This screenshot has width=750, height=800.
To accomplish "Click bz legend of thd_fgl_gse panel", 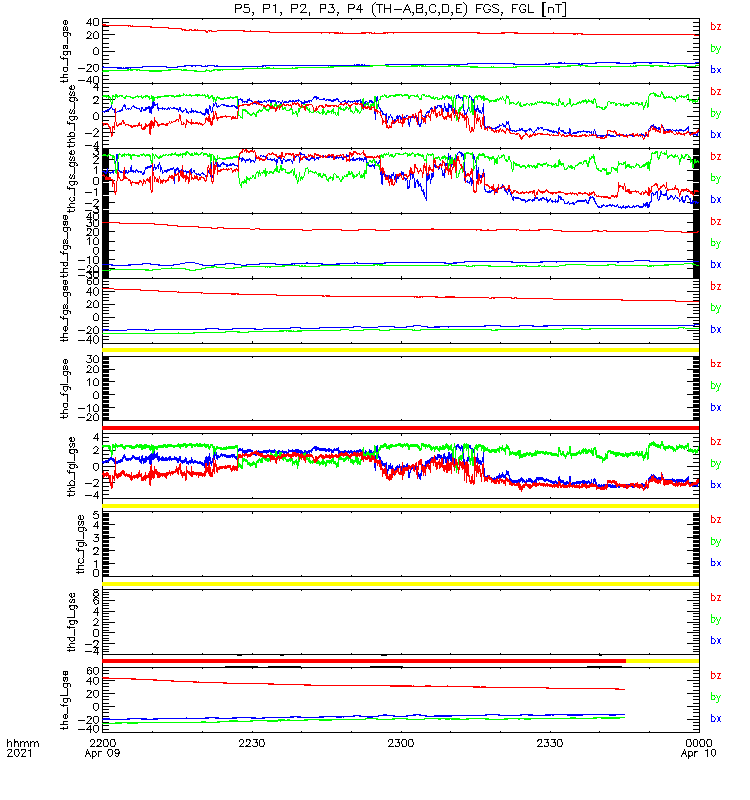I will (716, 597).
